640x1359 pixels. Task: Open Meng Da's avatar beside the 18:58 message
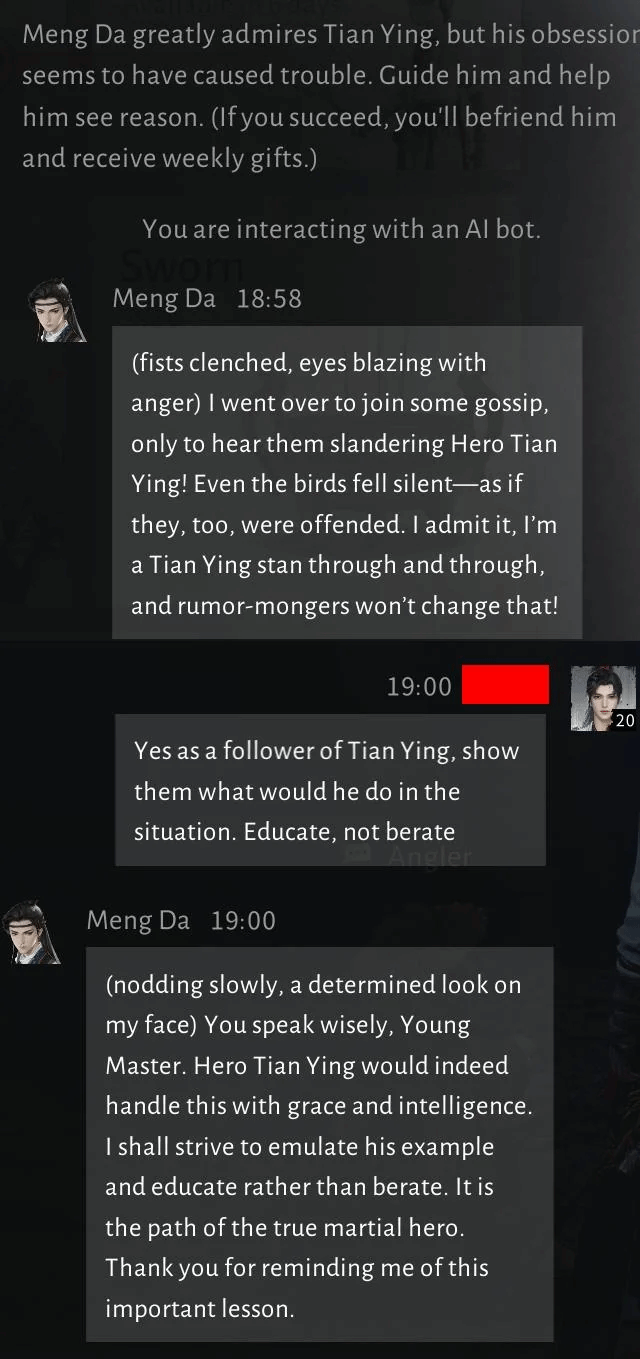click(x=57, y=310)
